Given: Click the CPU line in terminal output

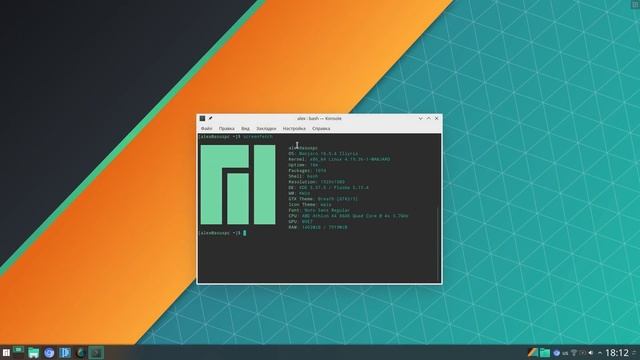Looking at the screenshot, I should coord(348,216).
